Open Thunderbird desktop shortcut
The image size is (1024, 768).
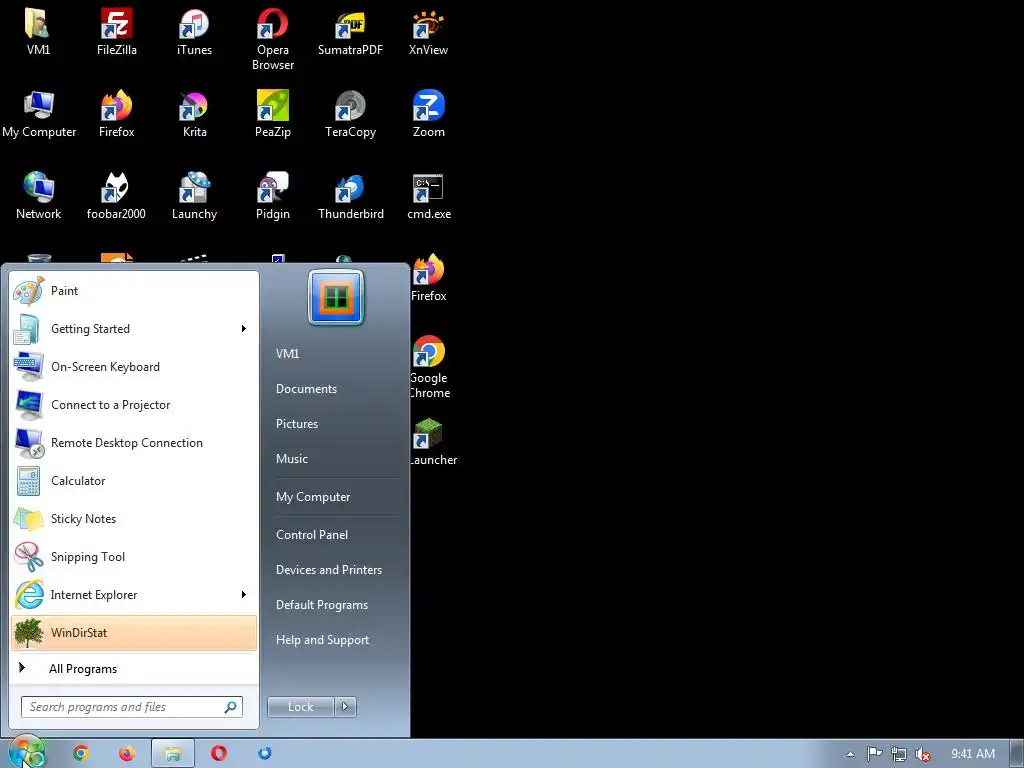(350, 196)
